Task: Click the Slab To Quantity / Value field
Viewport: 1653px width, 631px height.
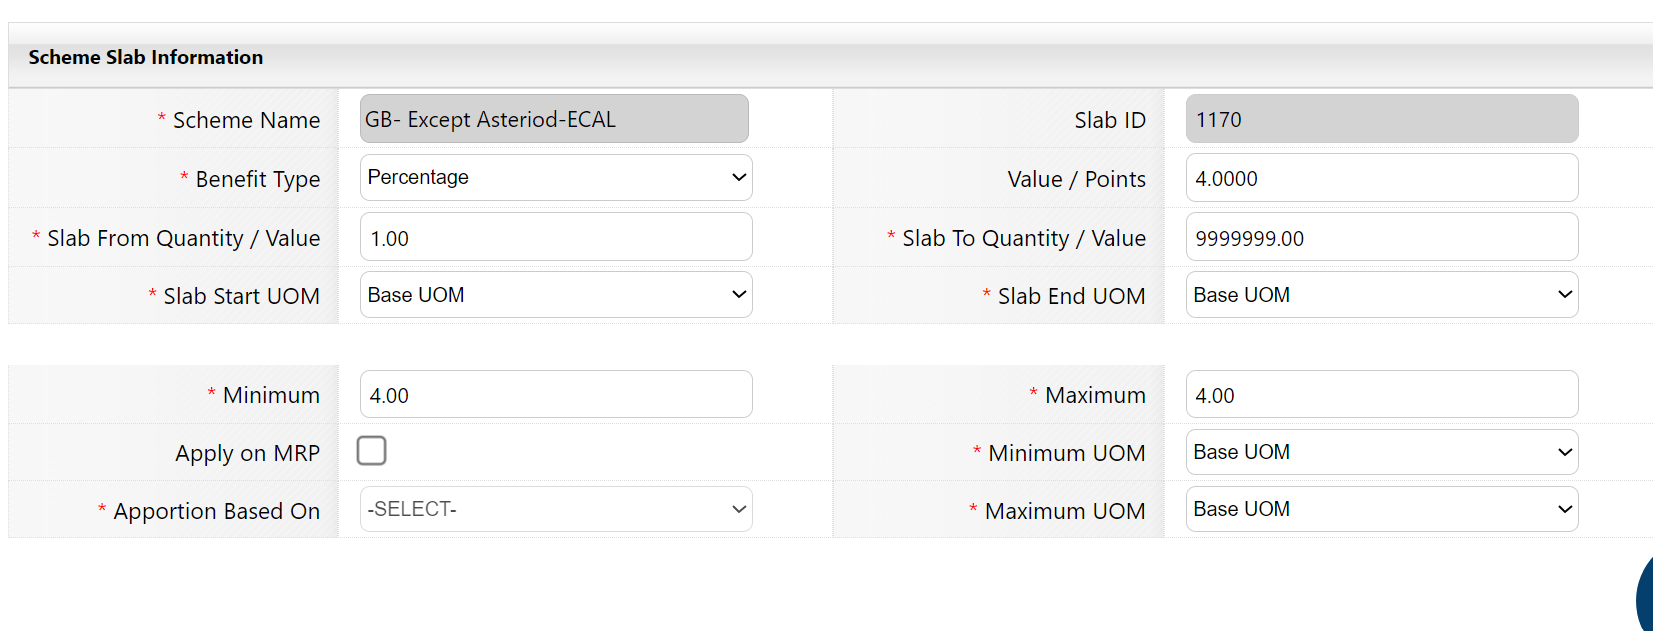Action: pyautogui.click(x=1382, y=237)
